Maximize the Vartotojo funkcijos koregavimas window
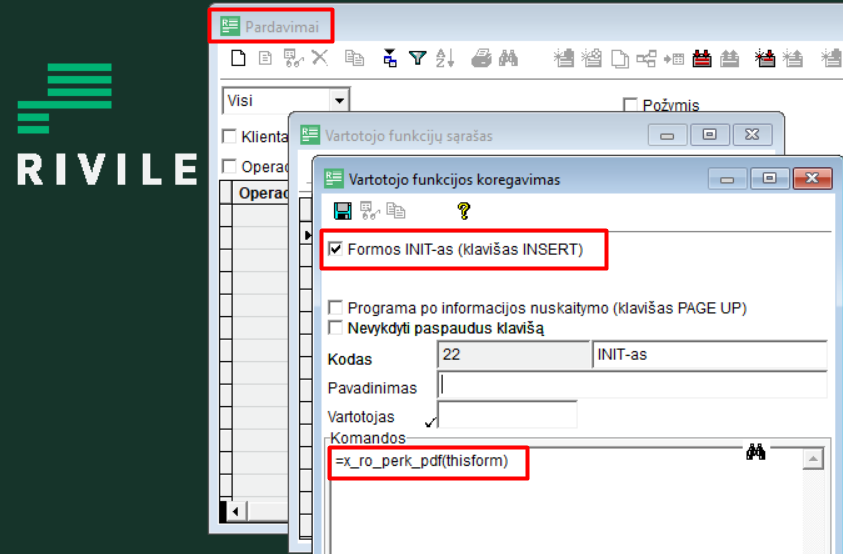843x554 pixels. pyautogui.click(x=769, y=179)
